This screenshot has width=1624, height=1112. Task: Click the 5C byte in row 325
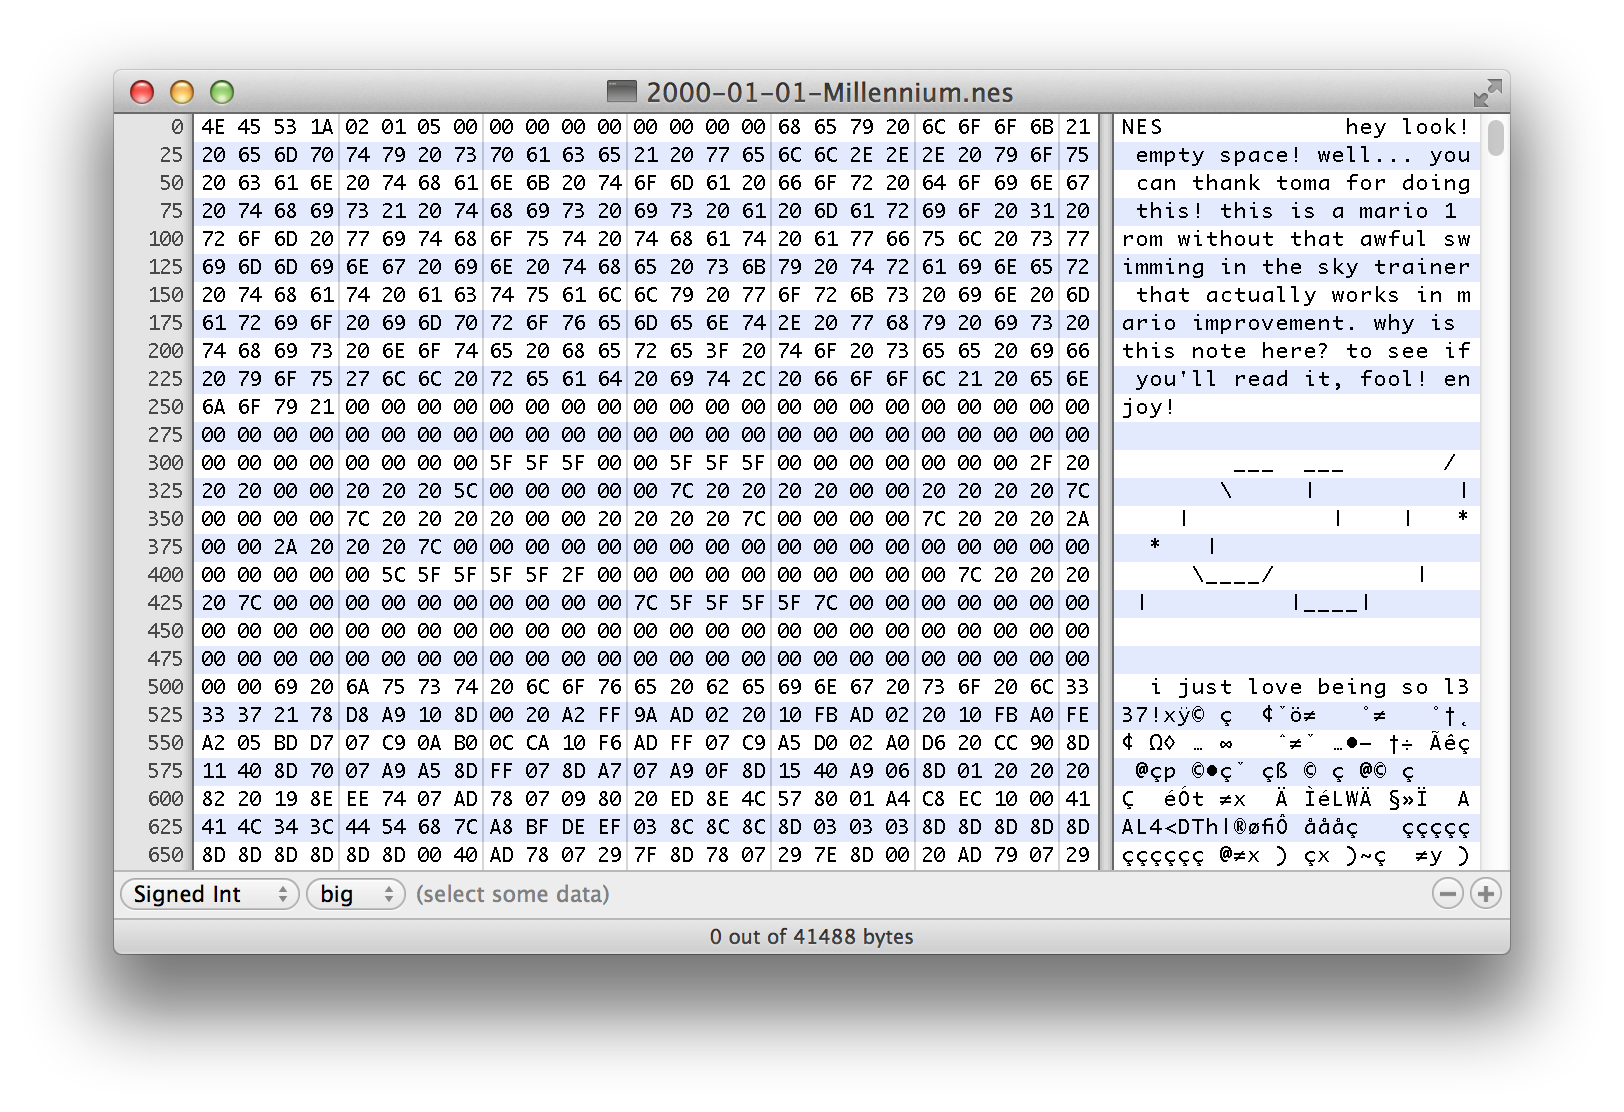[465, 491]
